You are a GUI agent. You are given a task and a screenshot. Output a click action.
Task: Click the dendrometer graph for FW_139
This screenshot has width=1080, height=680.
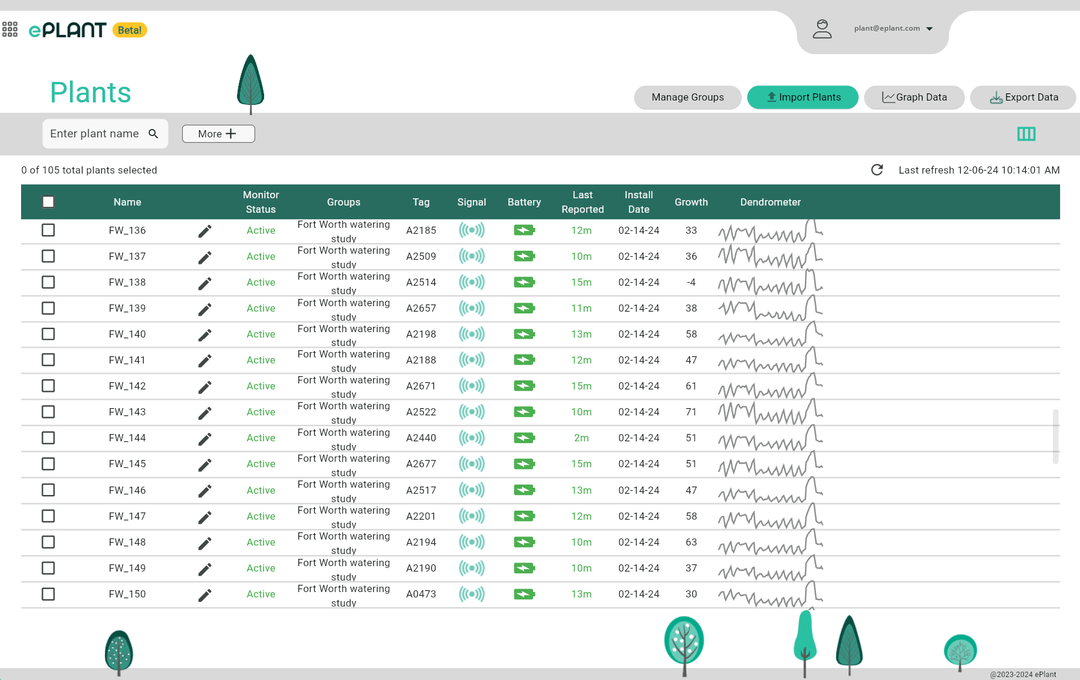coord(770,308)
